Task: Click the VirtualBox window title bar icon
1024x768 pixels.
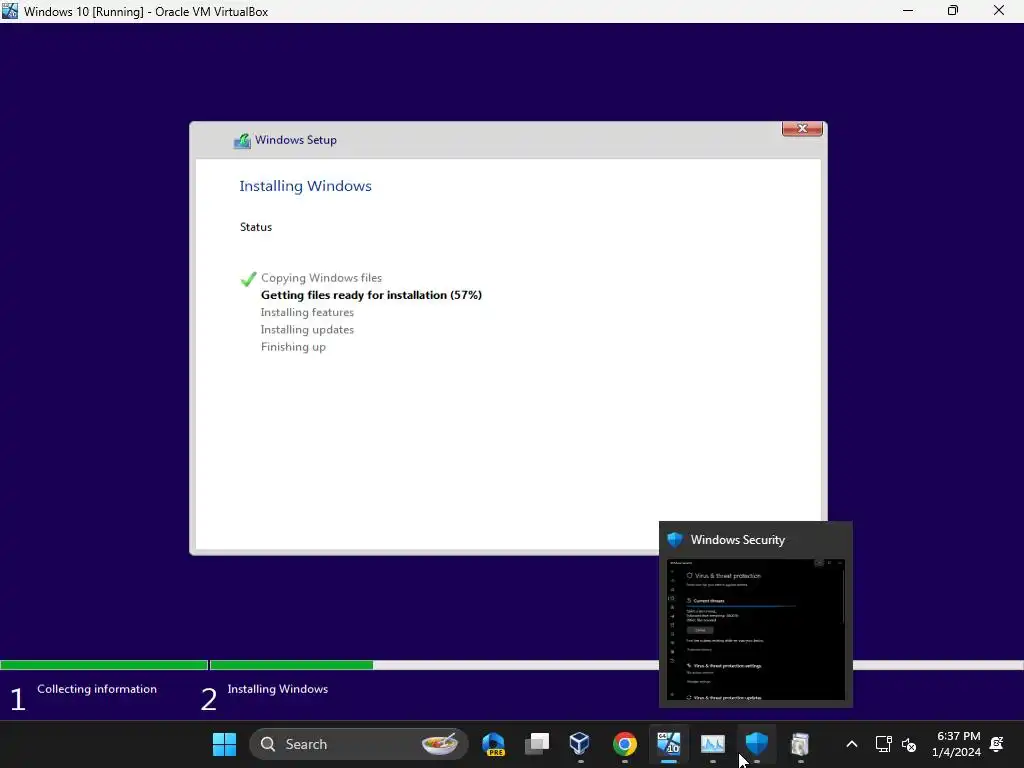Action: click(10, 11)
